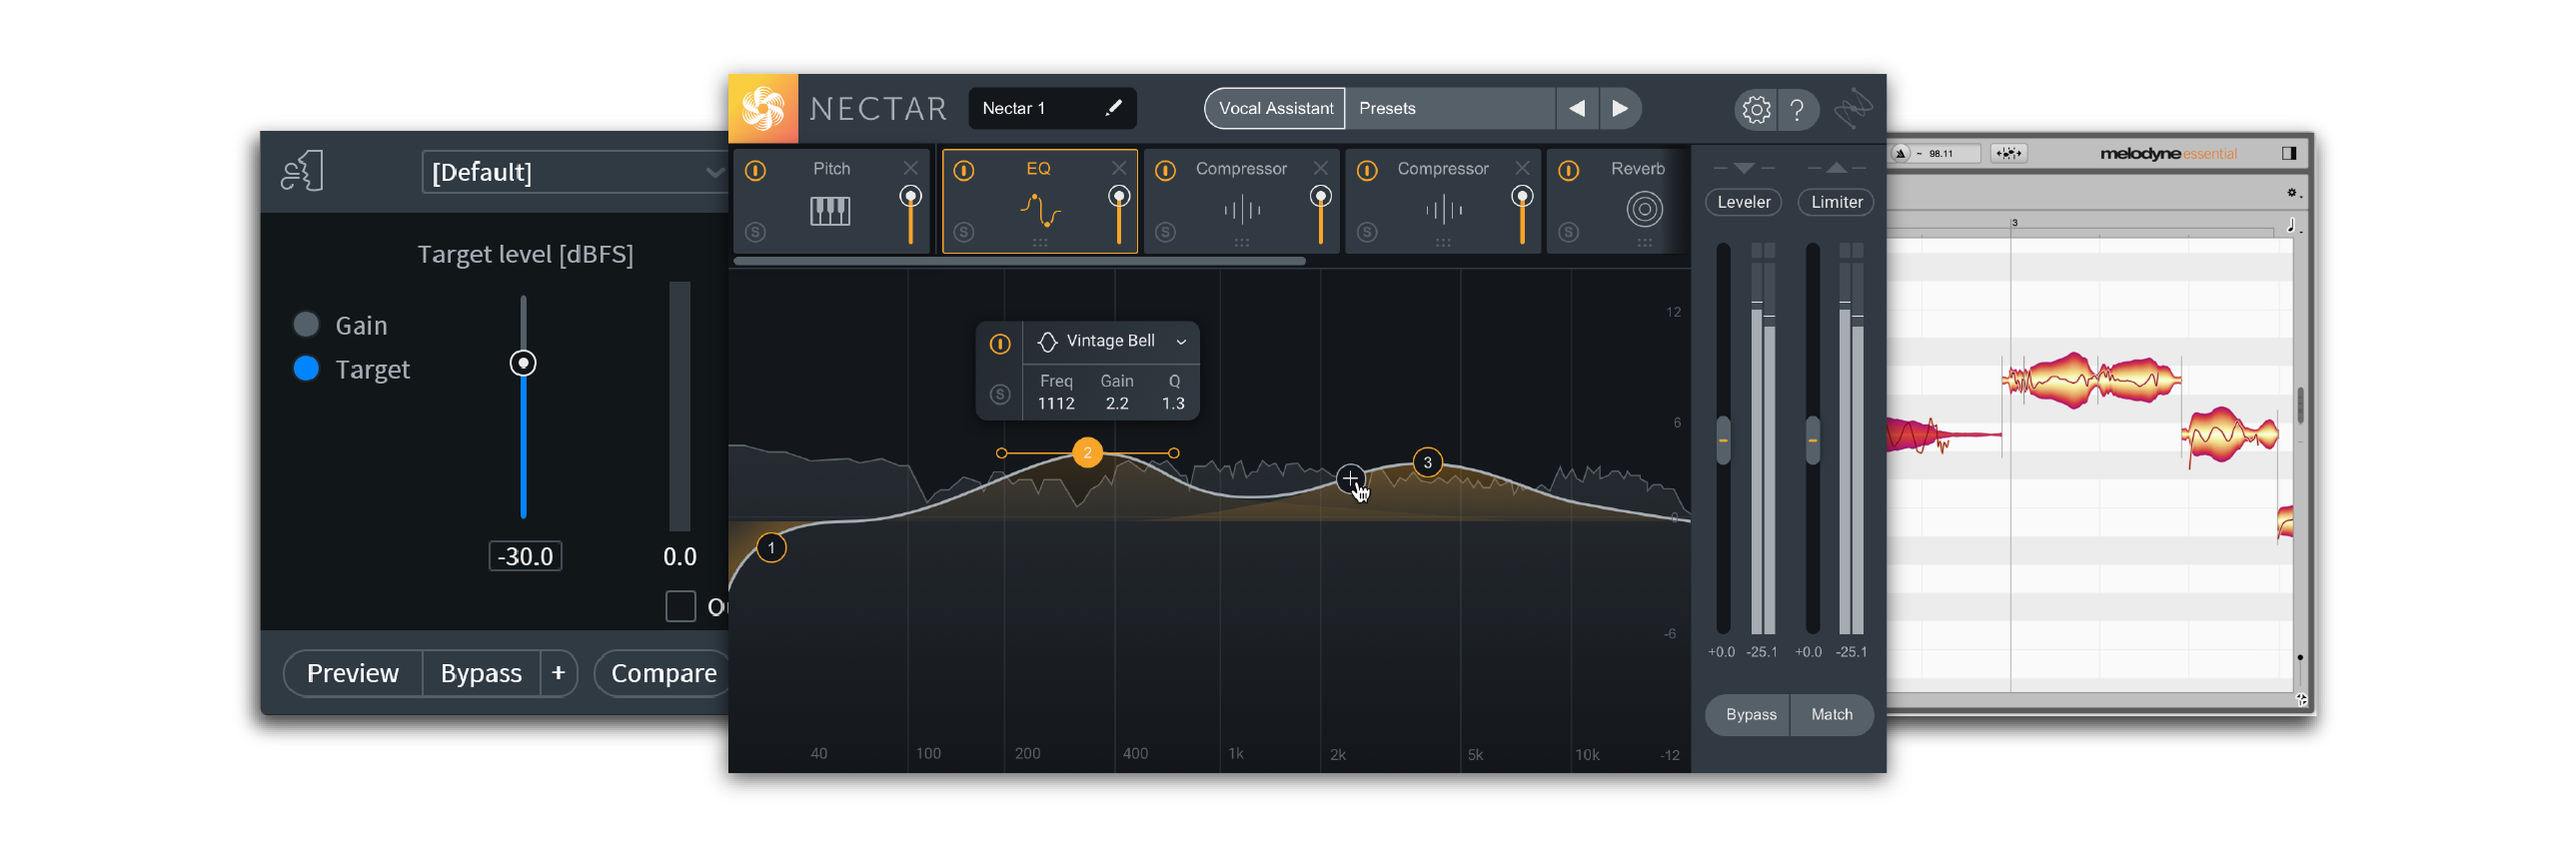Click the Vocal Assistant button

coord(1275,108)
